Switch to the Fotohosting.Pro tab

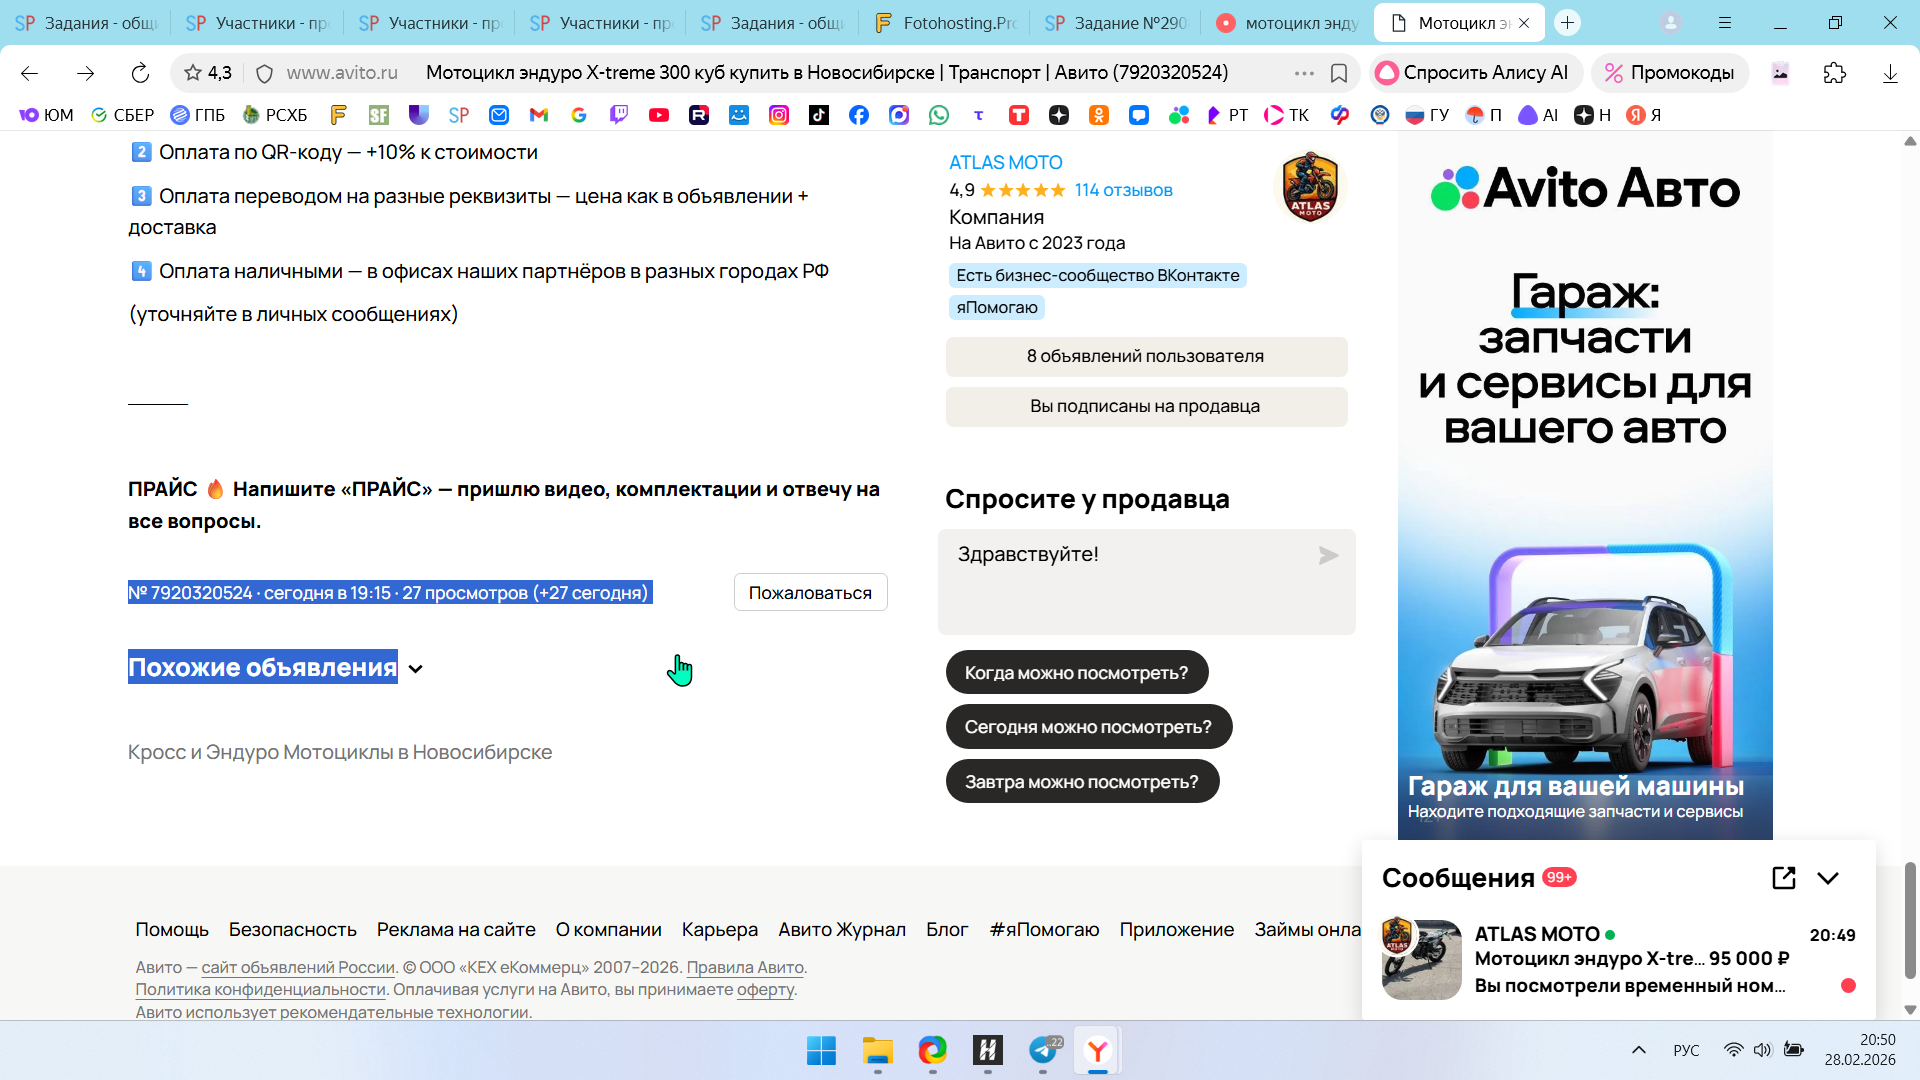944,22
